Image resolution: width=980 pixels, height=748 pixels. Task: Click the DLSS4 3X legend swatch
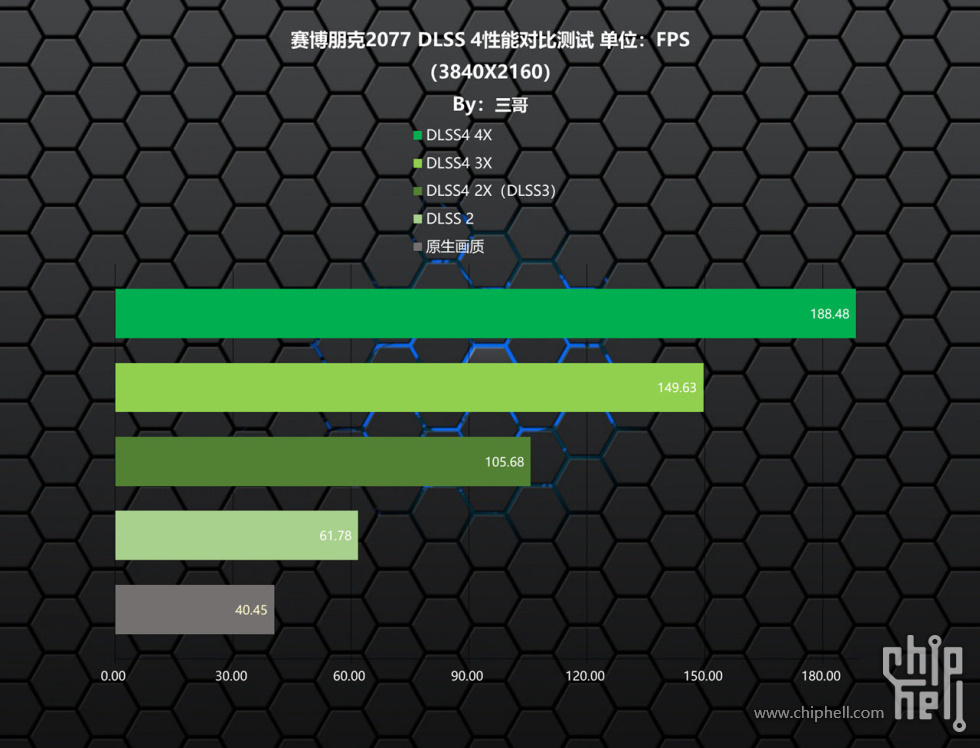[x=418, y=164]
